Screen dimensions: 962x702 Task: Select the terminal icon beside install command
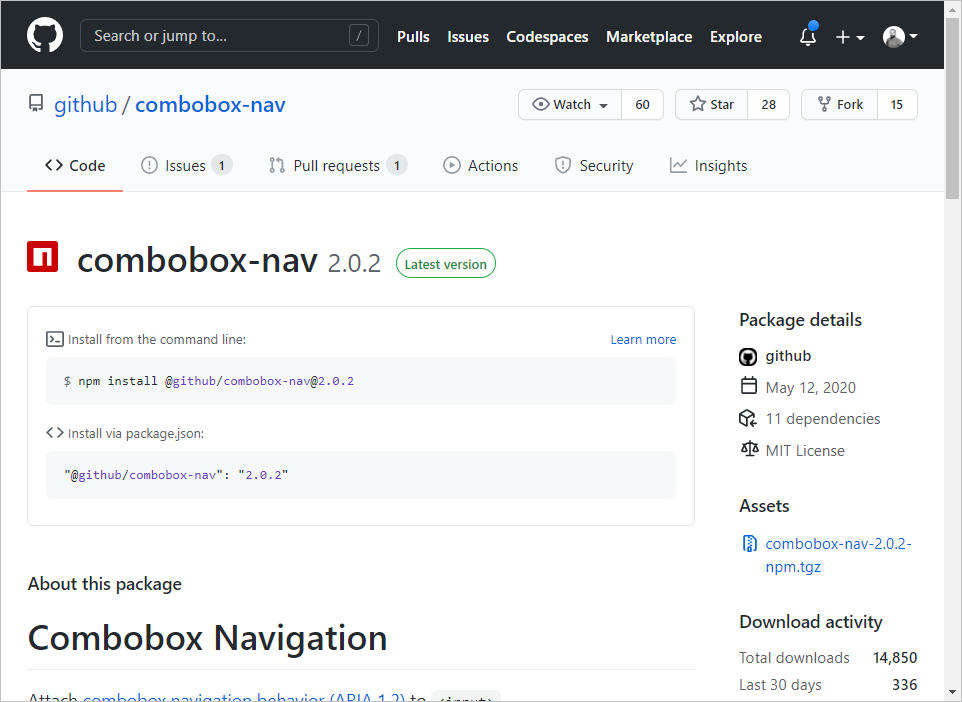55,339
